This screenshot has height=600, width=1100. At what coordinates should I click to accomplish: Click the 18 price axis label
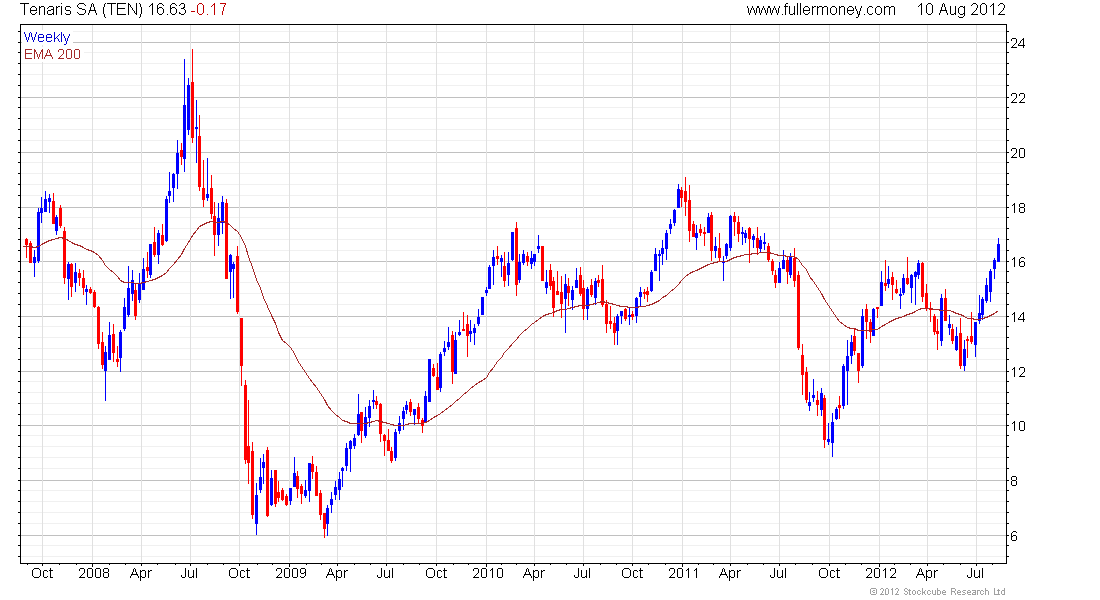[x=1017, y=208]
